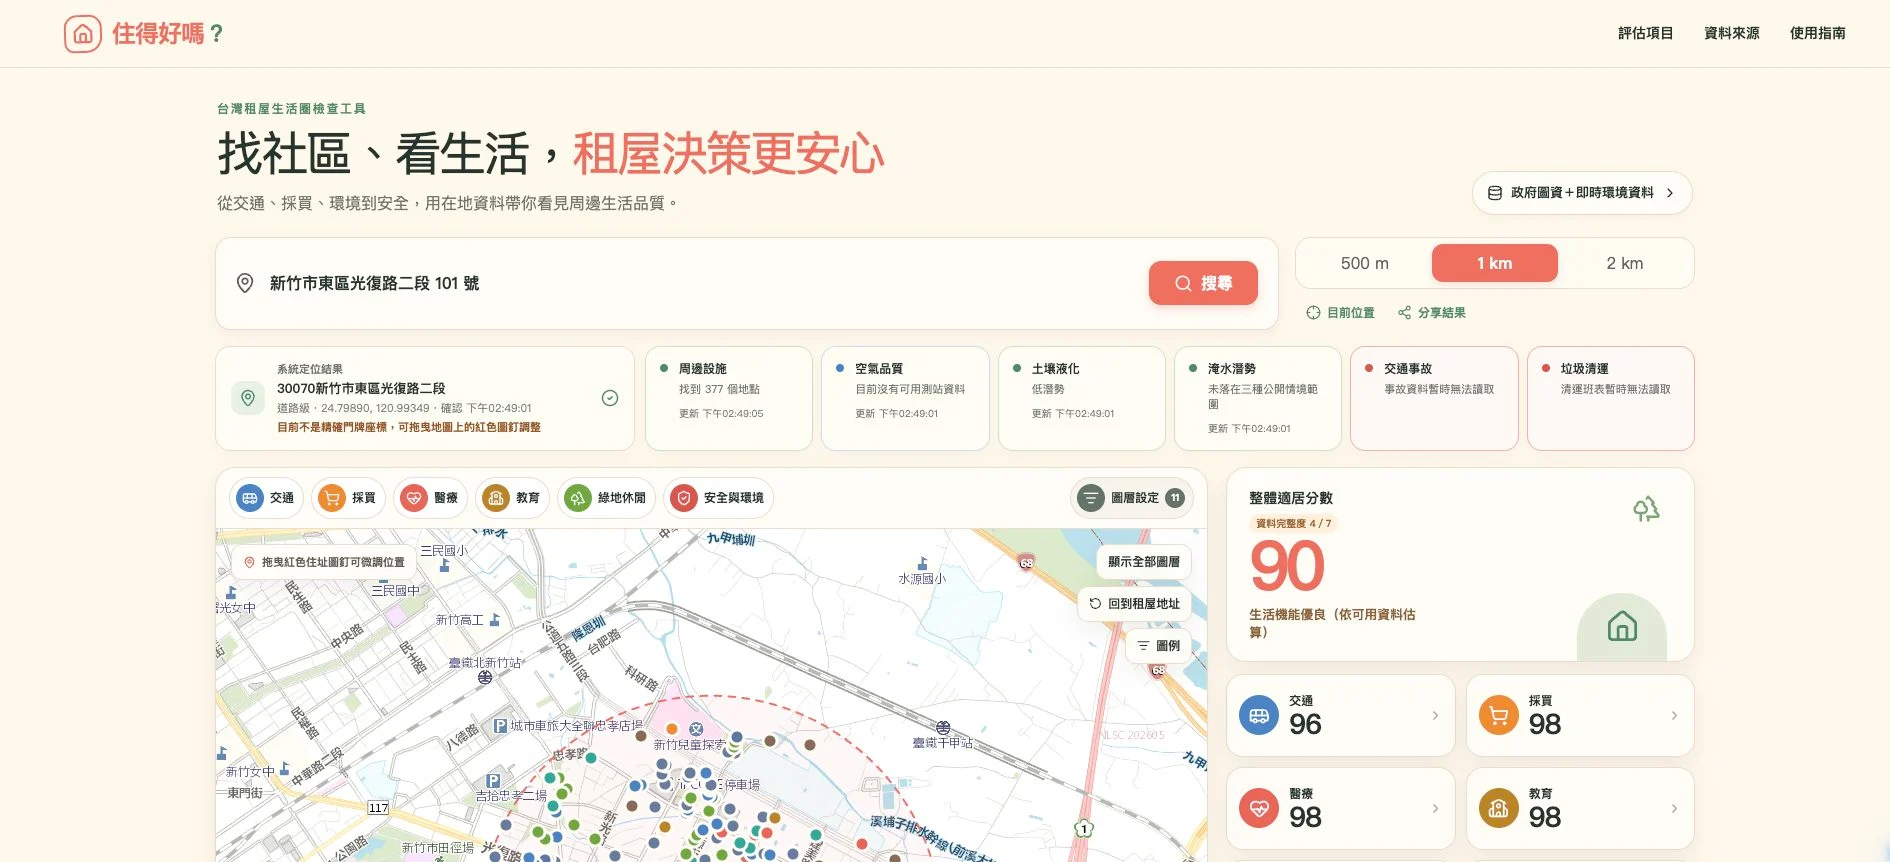Click the layer settings filter icon

pos(1091,498)
